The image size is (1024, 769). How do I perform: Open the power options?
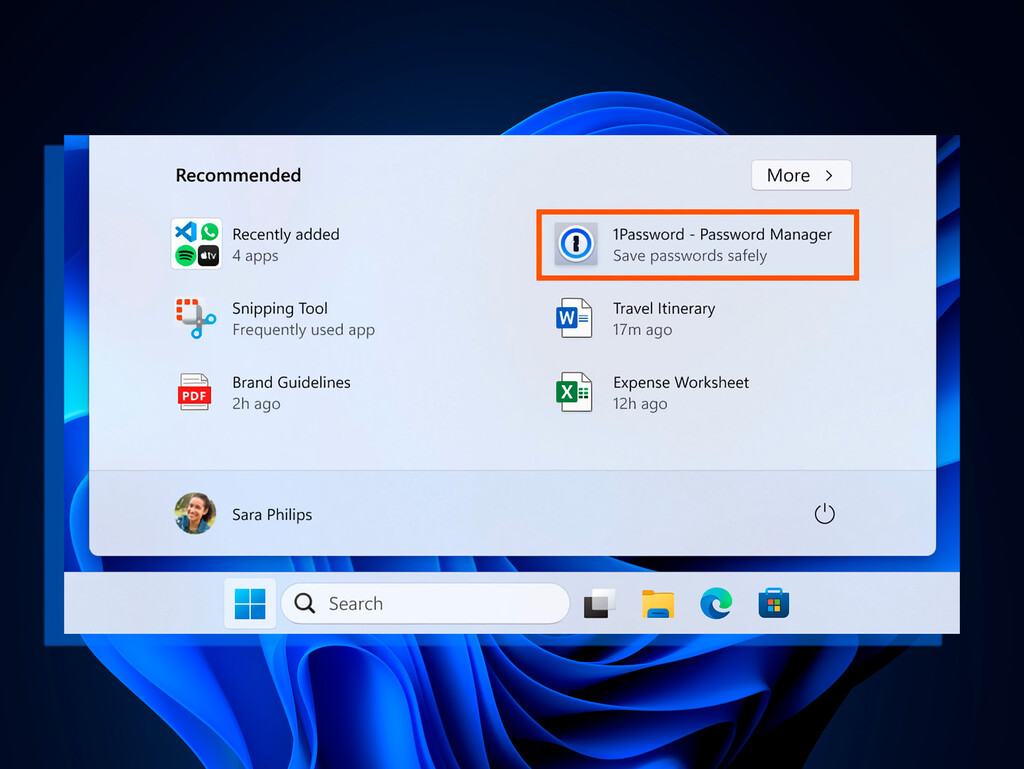tap(824, 513)
